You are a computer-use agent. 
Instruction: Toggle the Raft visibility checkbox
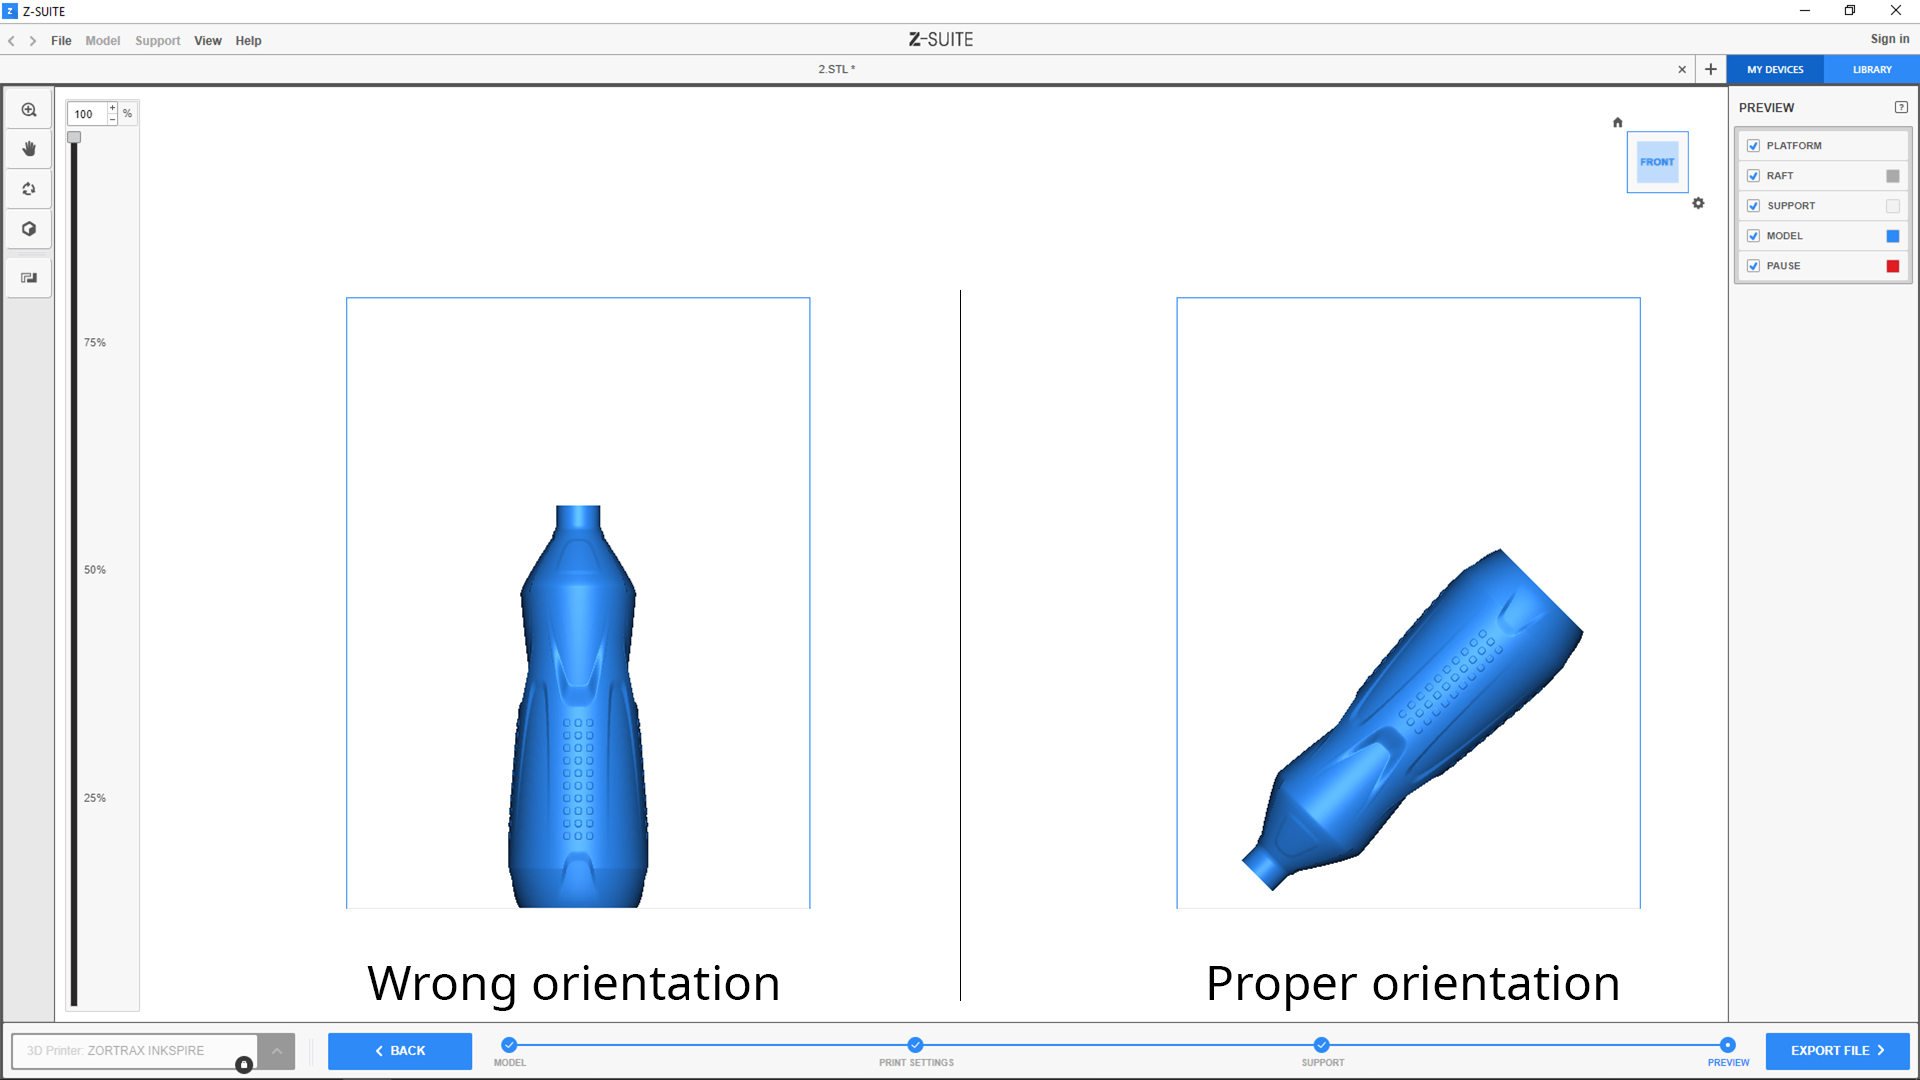coord(1753,176)
